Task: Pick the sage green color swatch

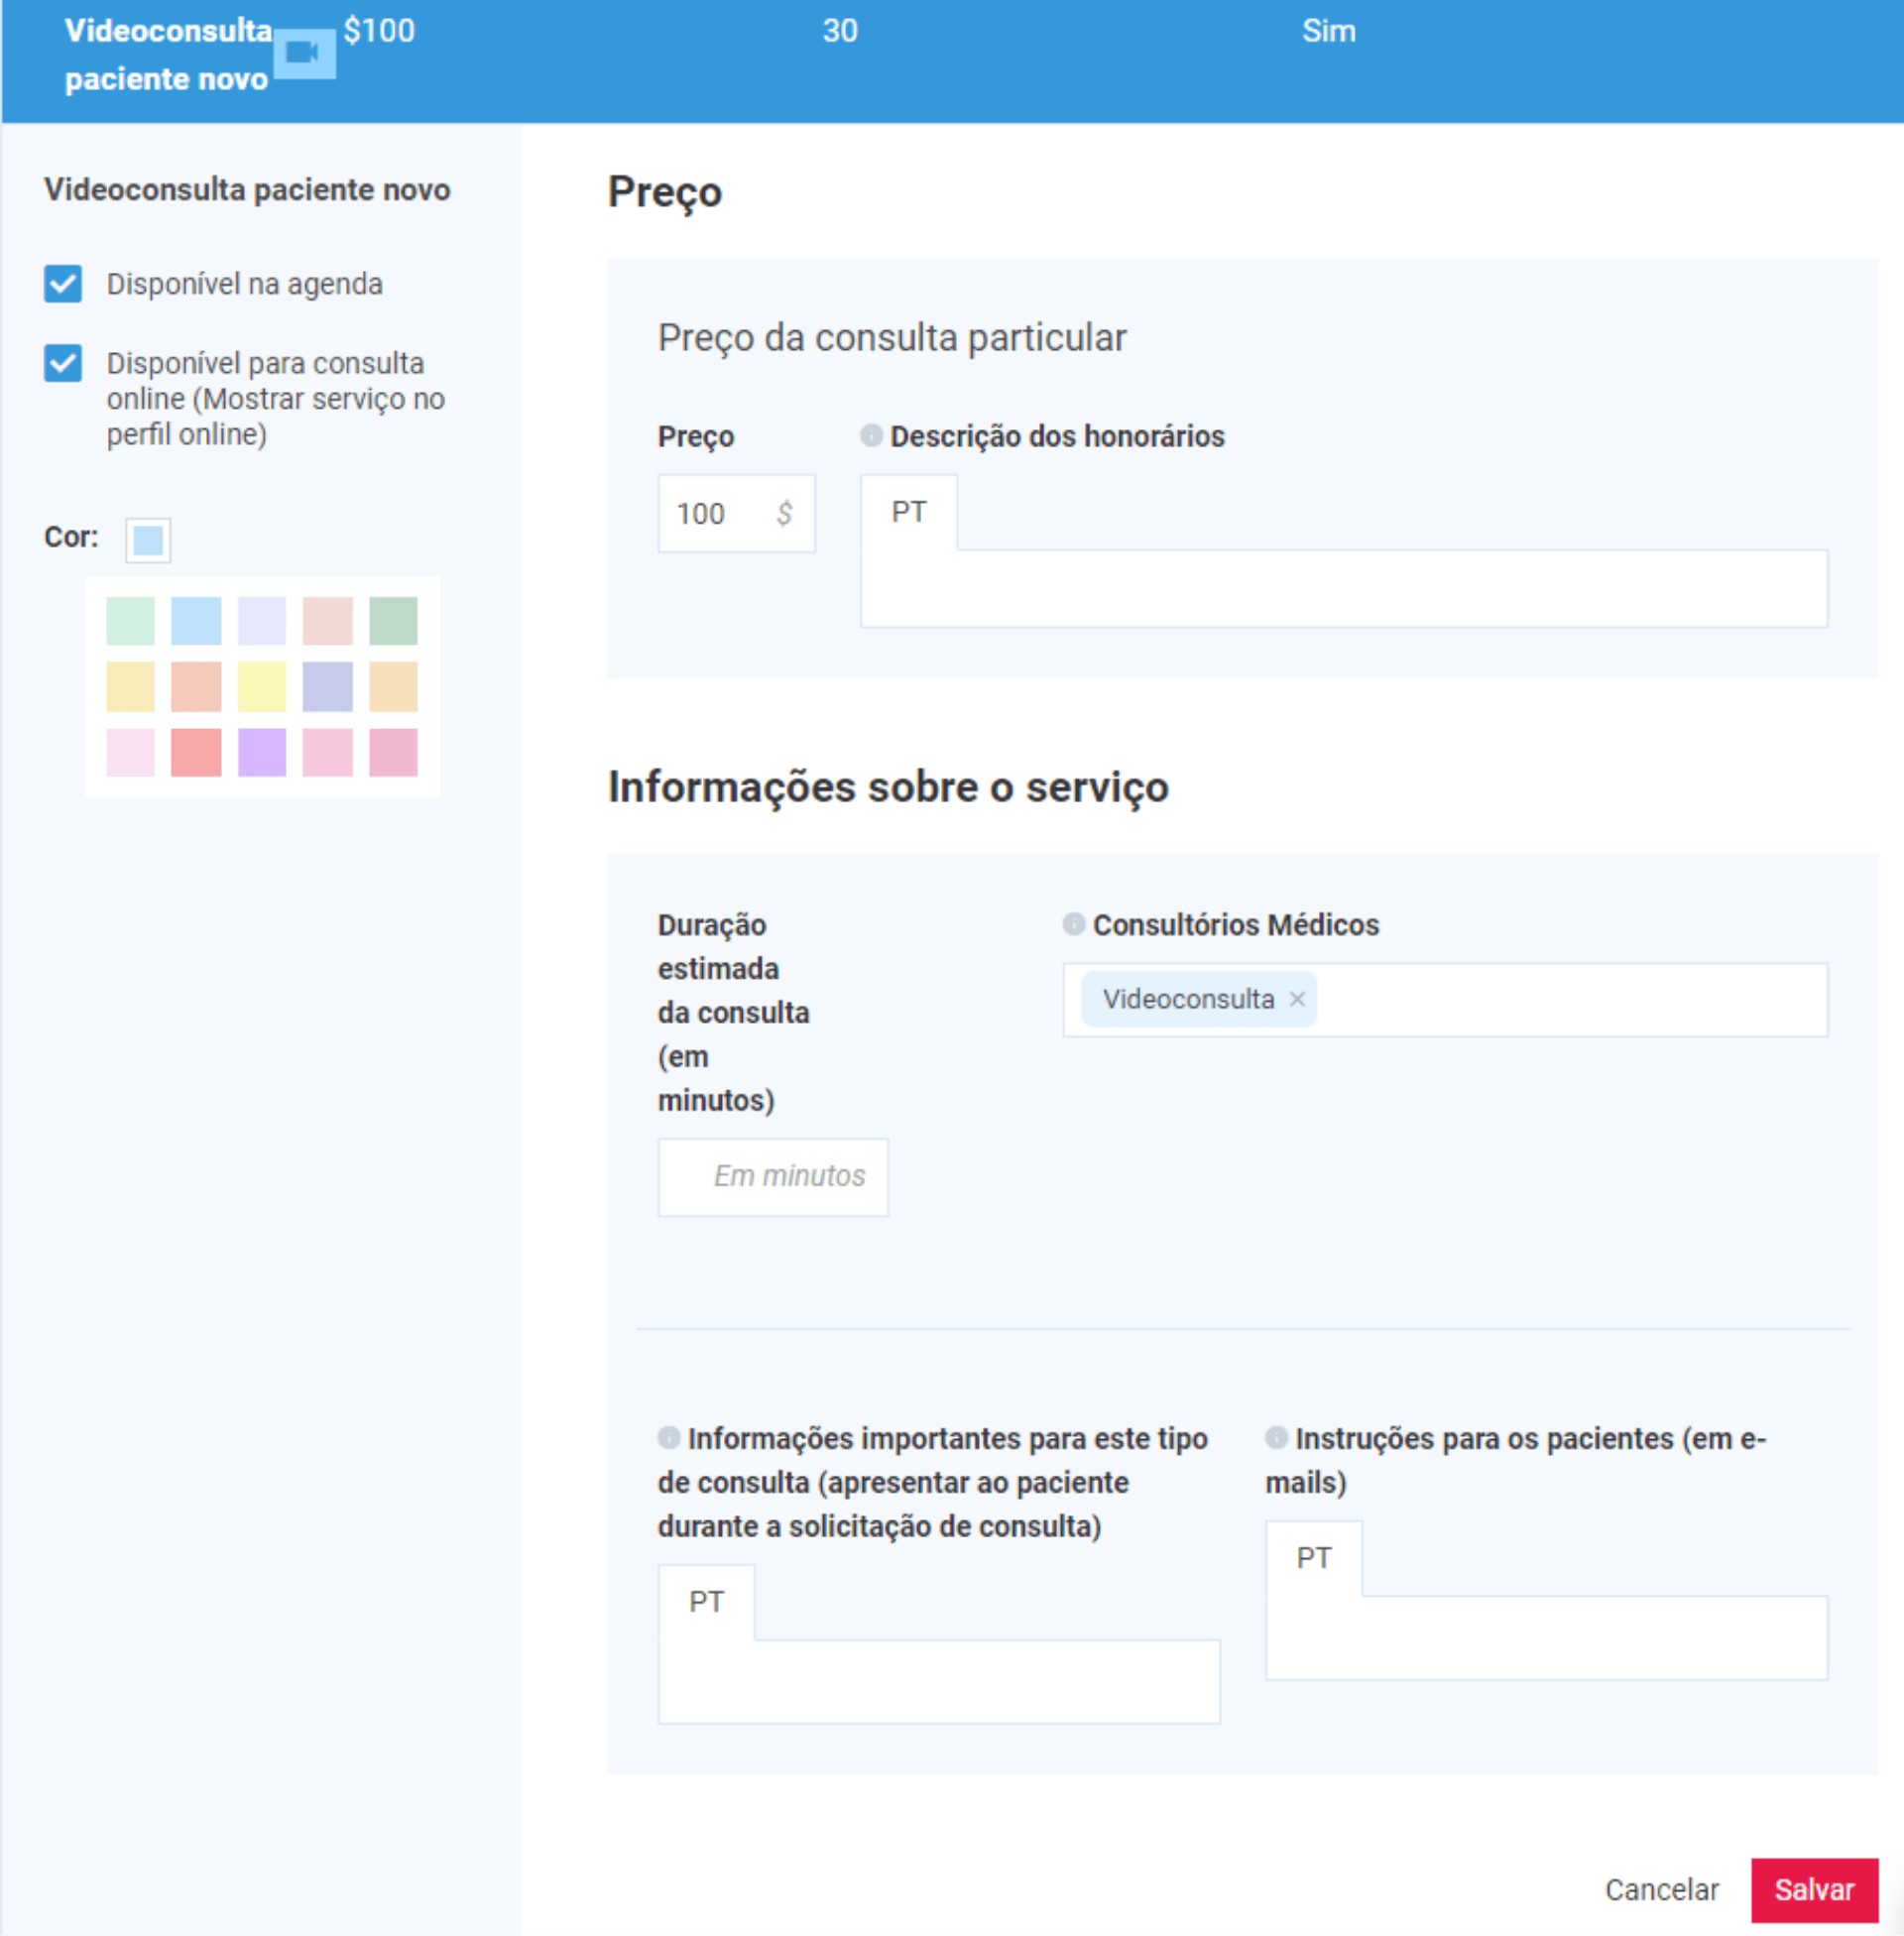Action: pos(393,621)
